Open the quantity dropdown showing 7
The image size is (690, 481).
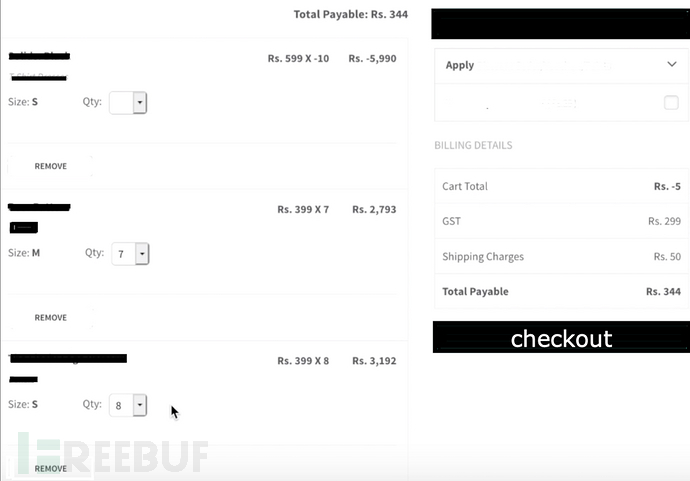click(x=130, y=254)
